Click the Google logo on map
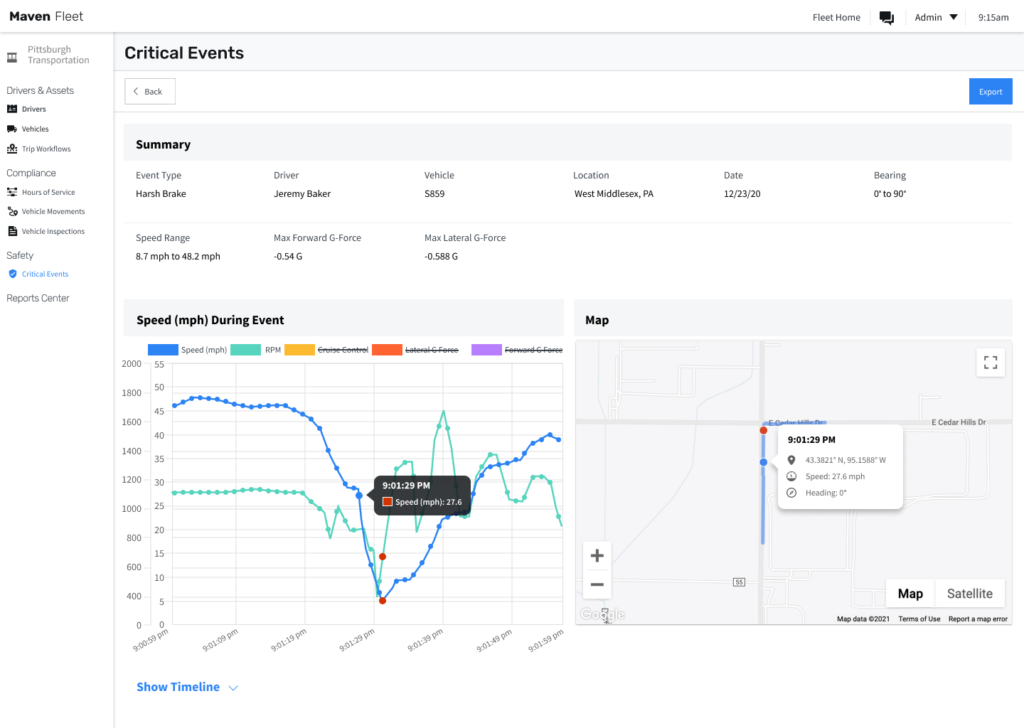This screenshot has height=728, width=1024. (x=602, y=614)
